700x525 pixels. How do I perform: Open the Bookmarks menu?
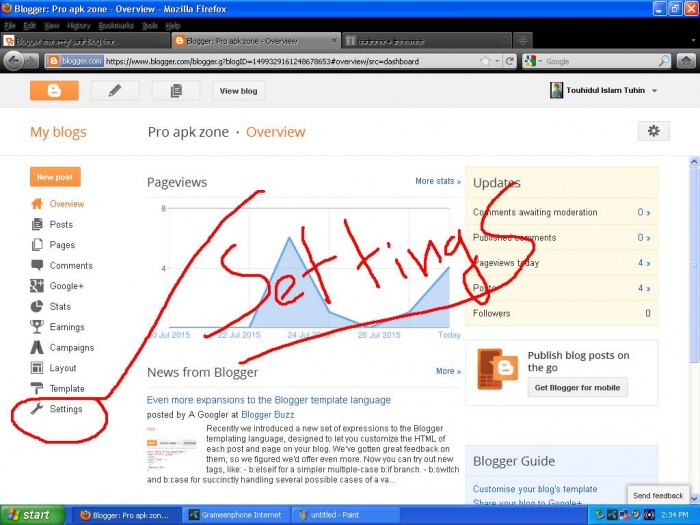point(116,25)
